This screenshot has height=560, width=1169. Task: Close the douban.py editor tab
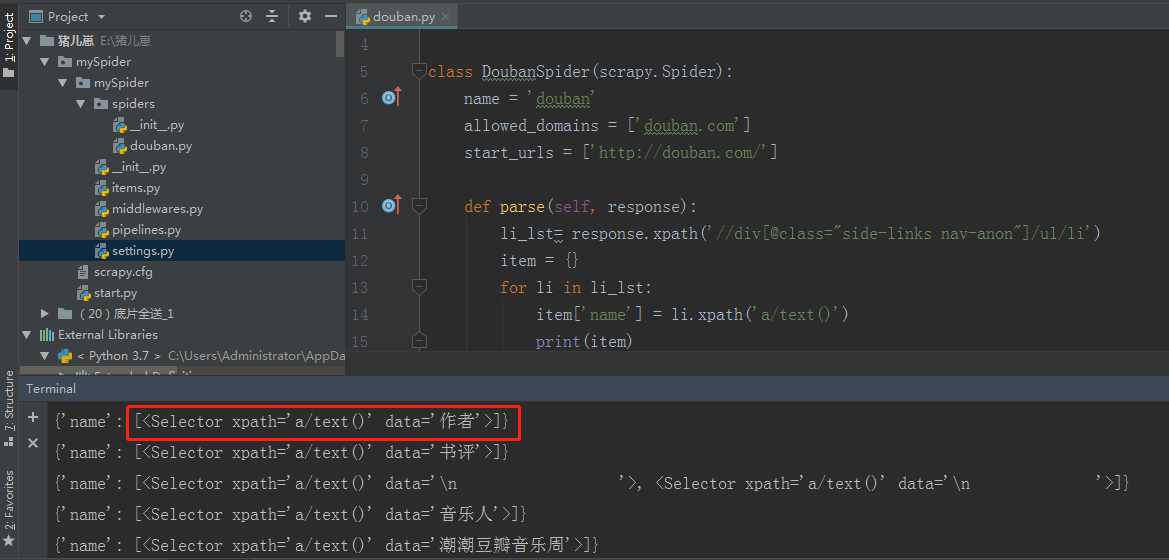click(x=445, y=16)
